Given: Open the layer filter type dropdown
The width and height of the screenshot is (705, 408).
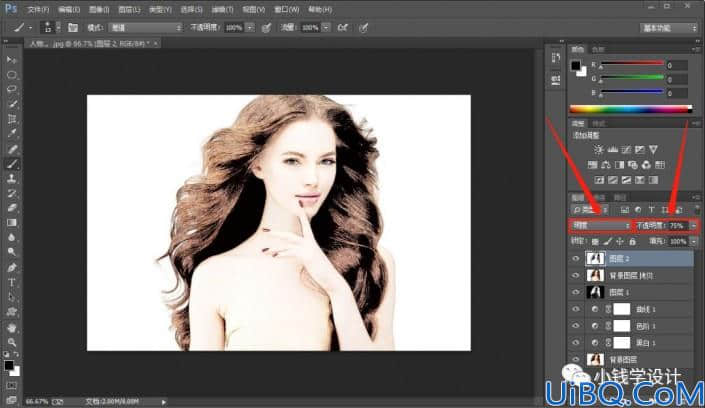Looking at the screenshot, I should (x=590, y=210).
